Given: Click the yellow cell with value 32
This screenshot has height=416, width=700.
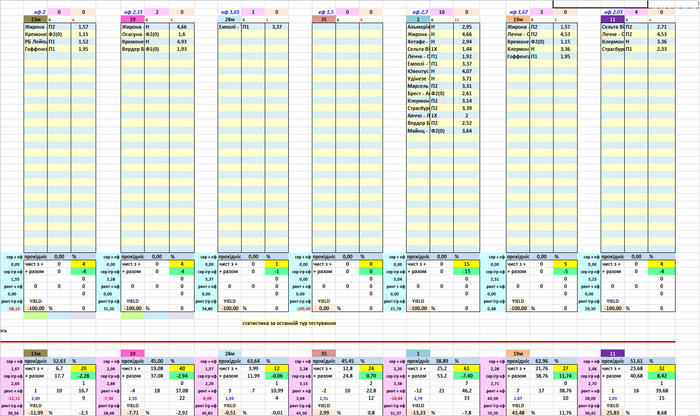Looking at the screenshot, I should 662,369.
